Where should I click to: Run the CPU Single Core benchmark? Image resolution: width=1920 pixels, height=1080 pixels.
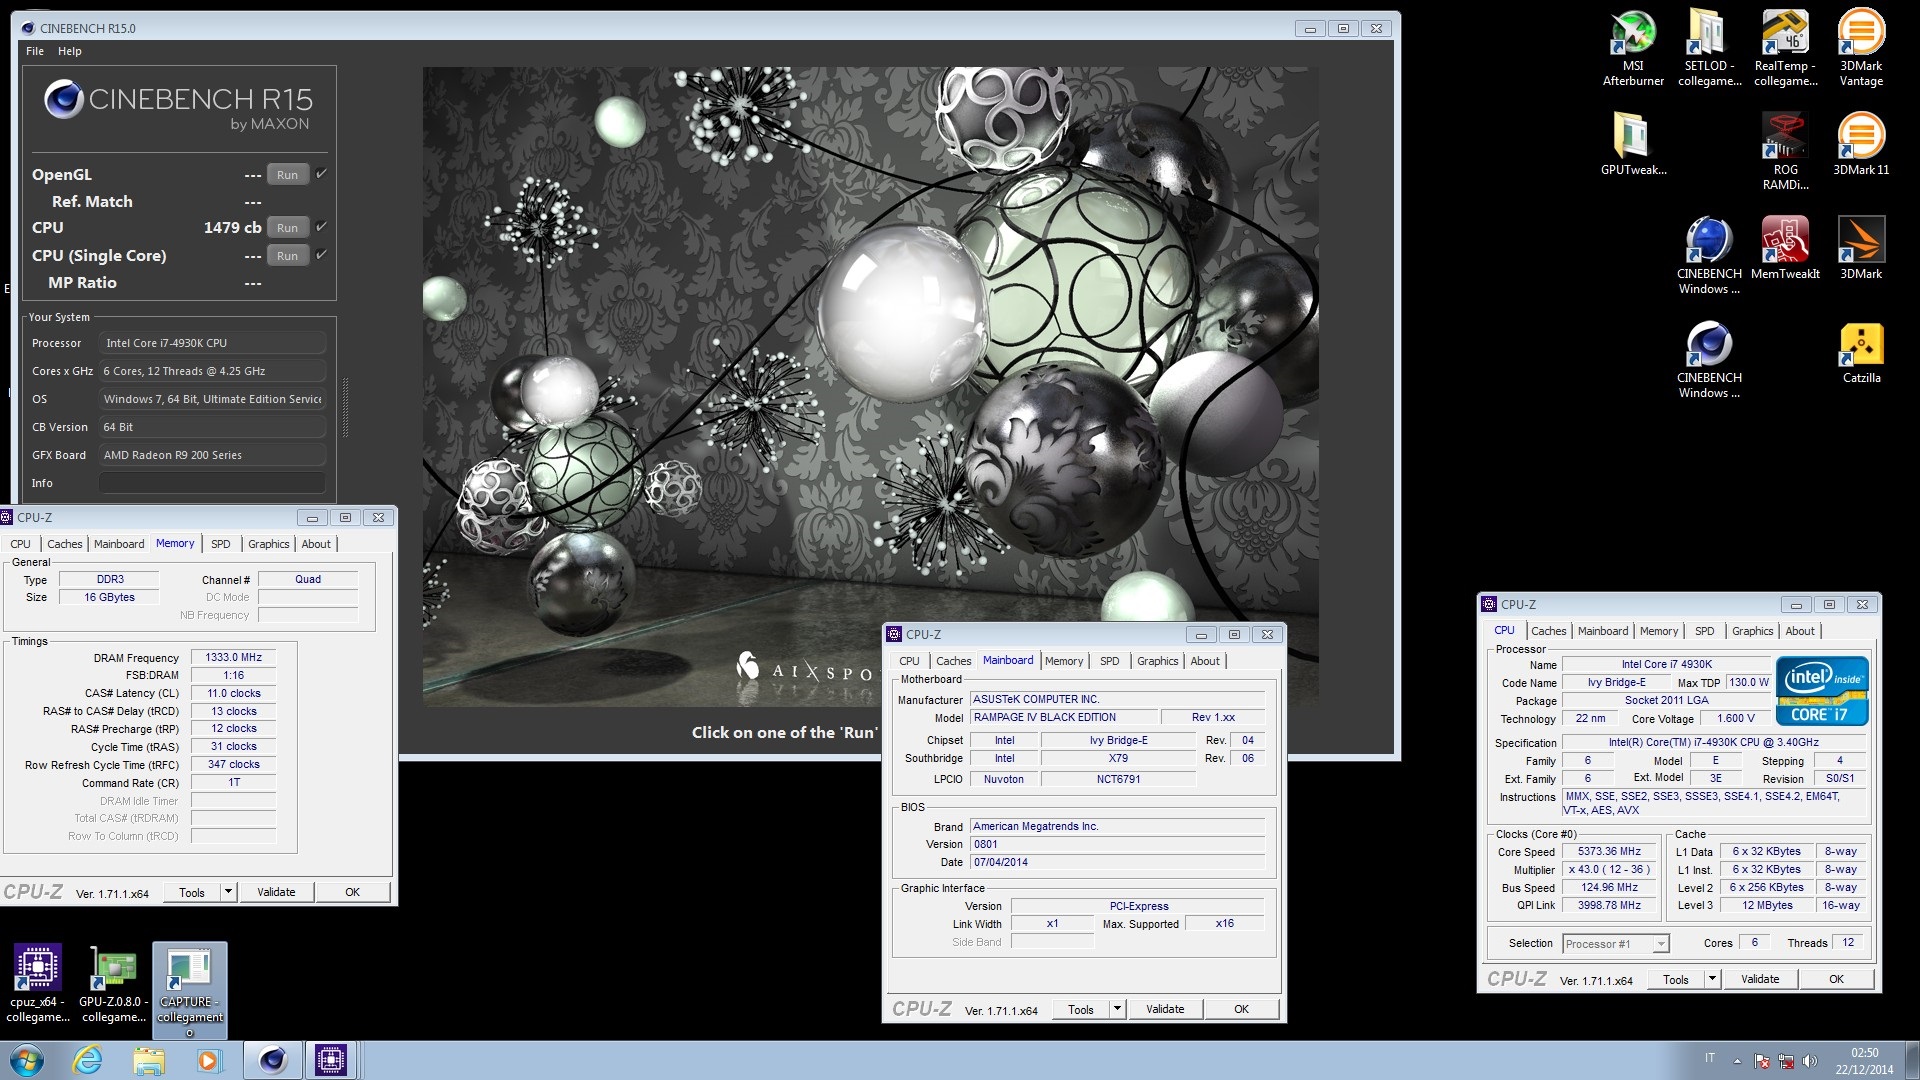[287, 255]
